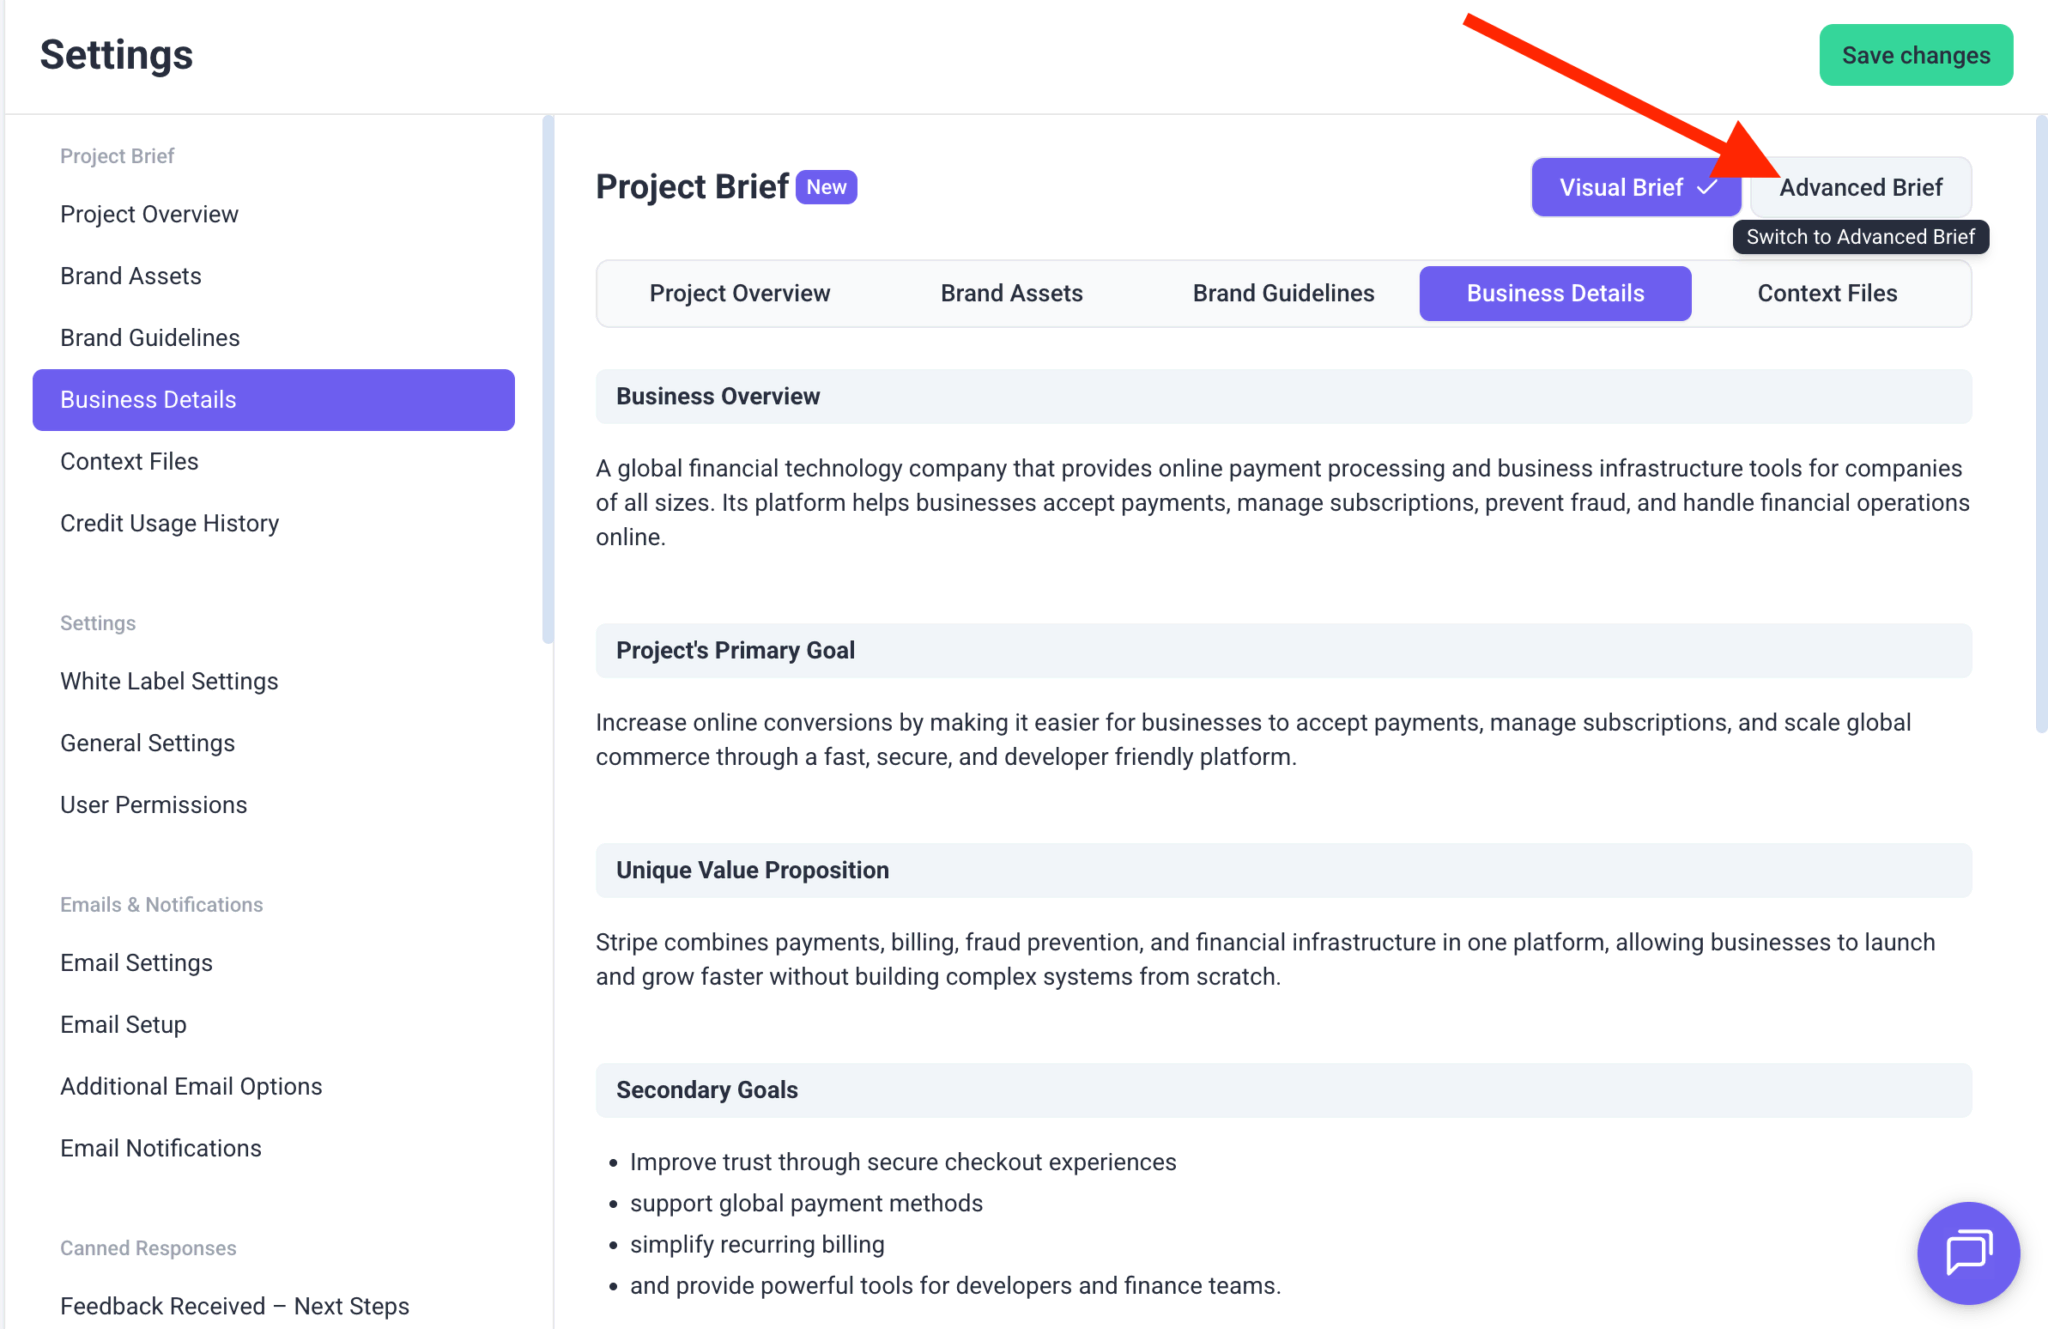
Task: Open the Project Overview tab
Action: coord(739,293)
